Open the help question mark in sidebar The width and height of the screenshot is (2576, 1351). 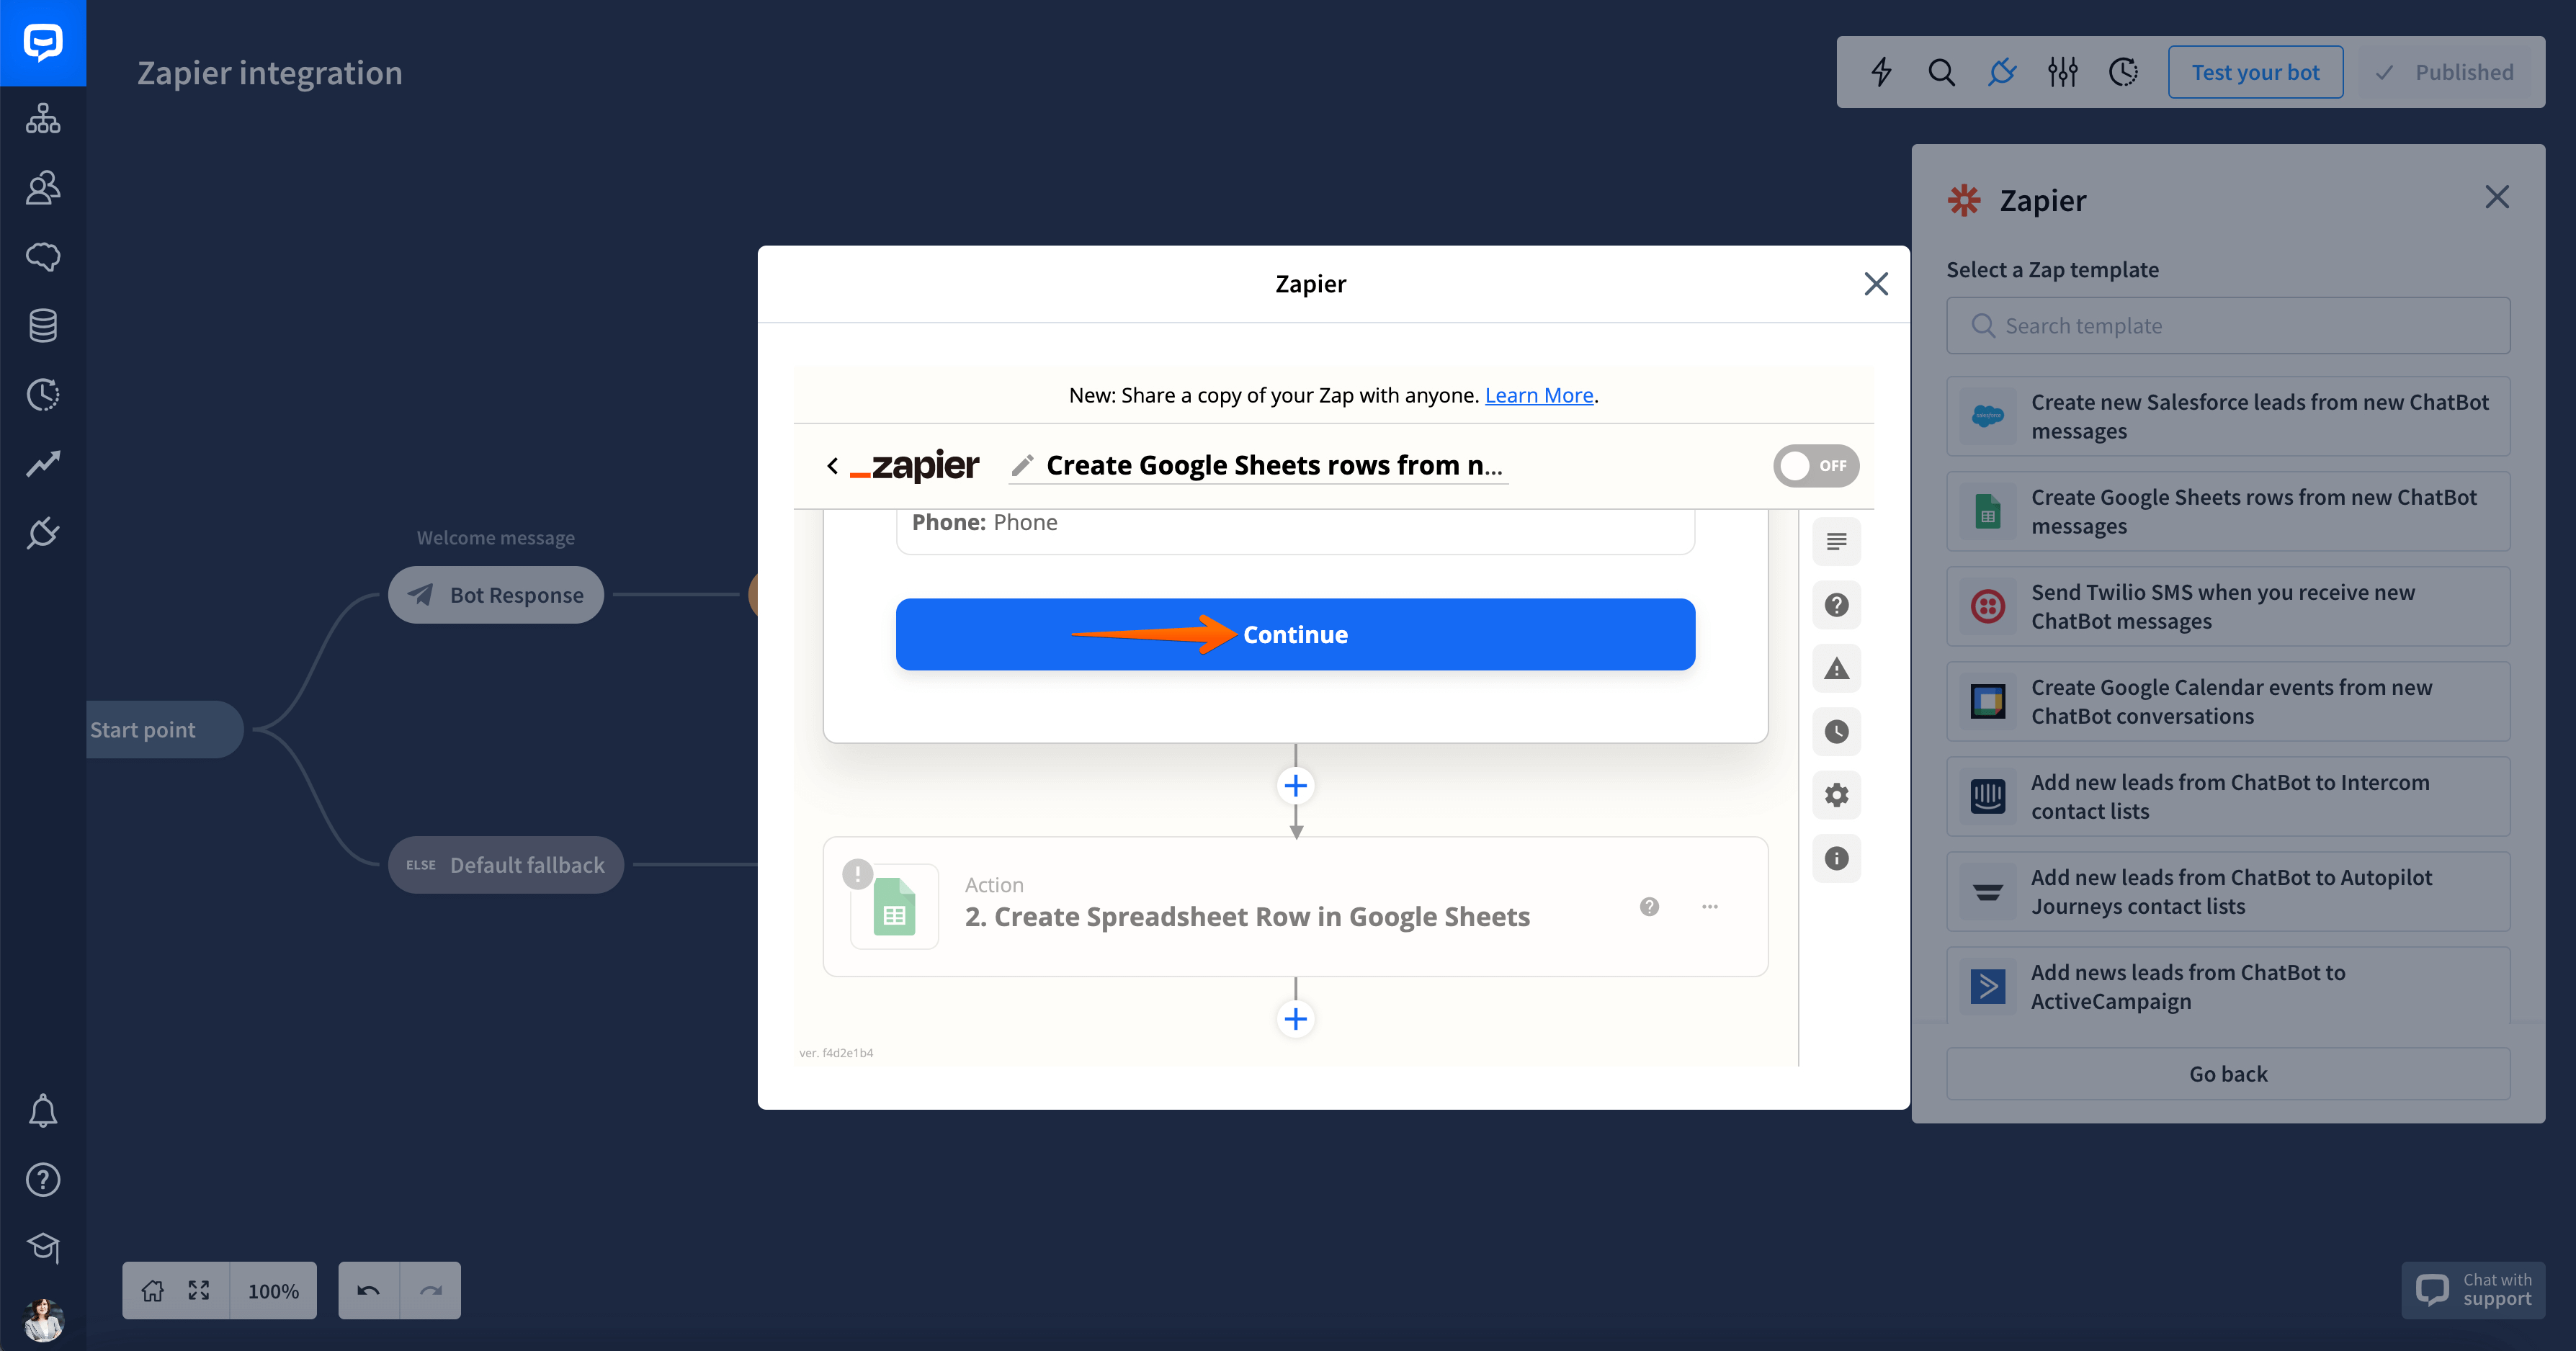43,1180
